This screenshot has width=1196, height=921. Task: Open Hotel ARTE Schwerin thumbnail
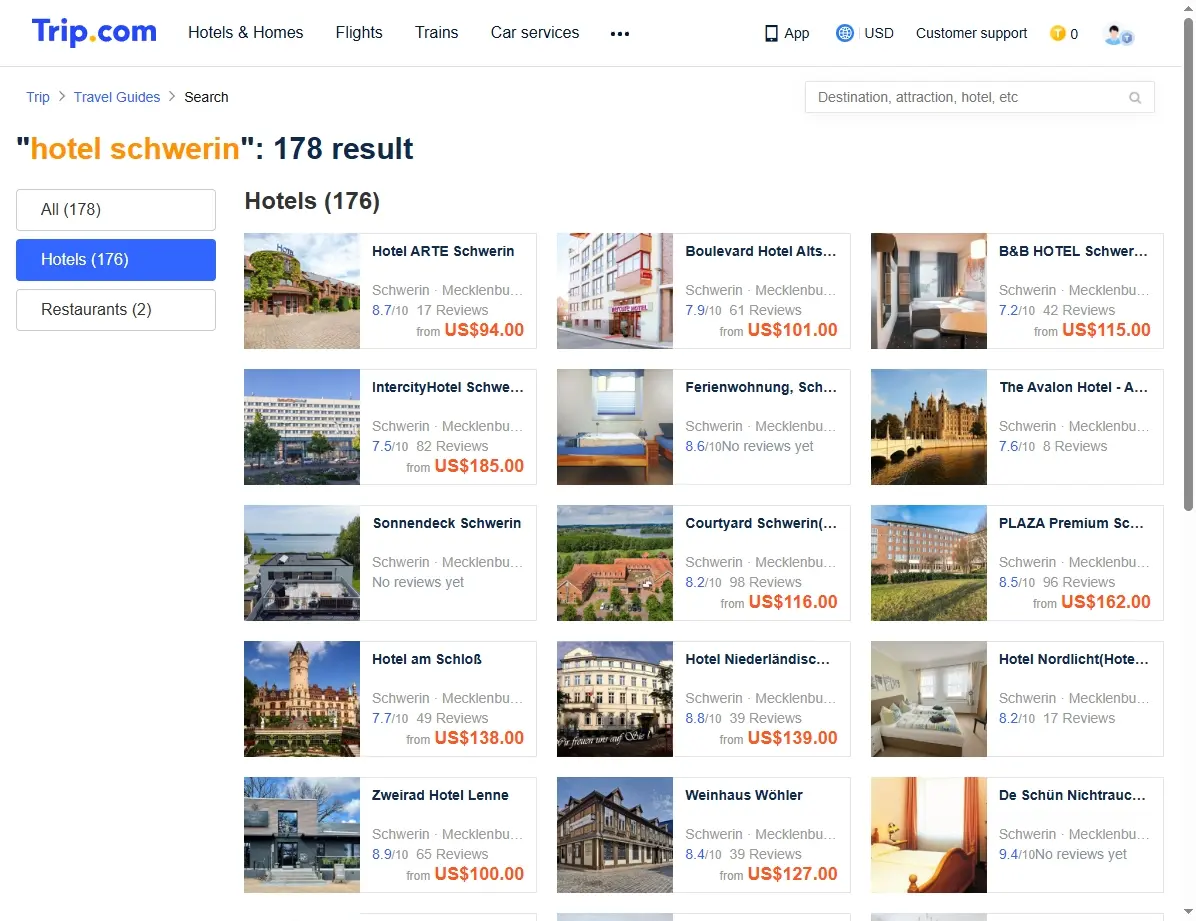[x=302, y=291]
